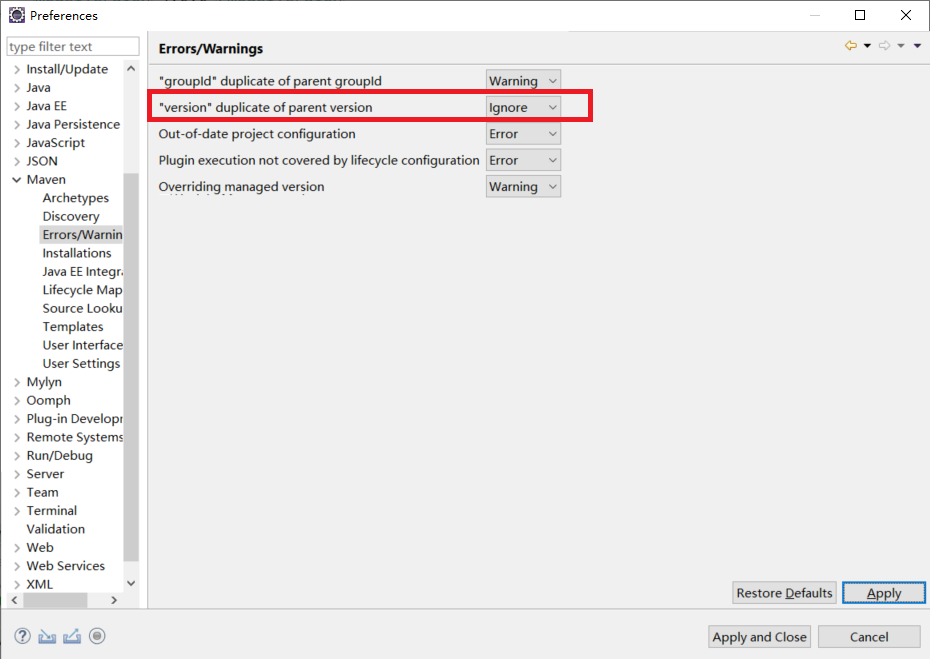934x659 pixels.
Task: Click the Export preferences icon
Action: [72, 636]
